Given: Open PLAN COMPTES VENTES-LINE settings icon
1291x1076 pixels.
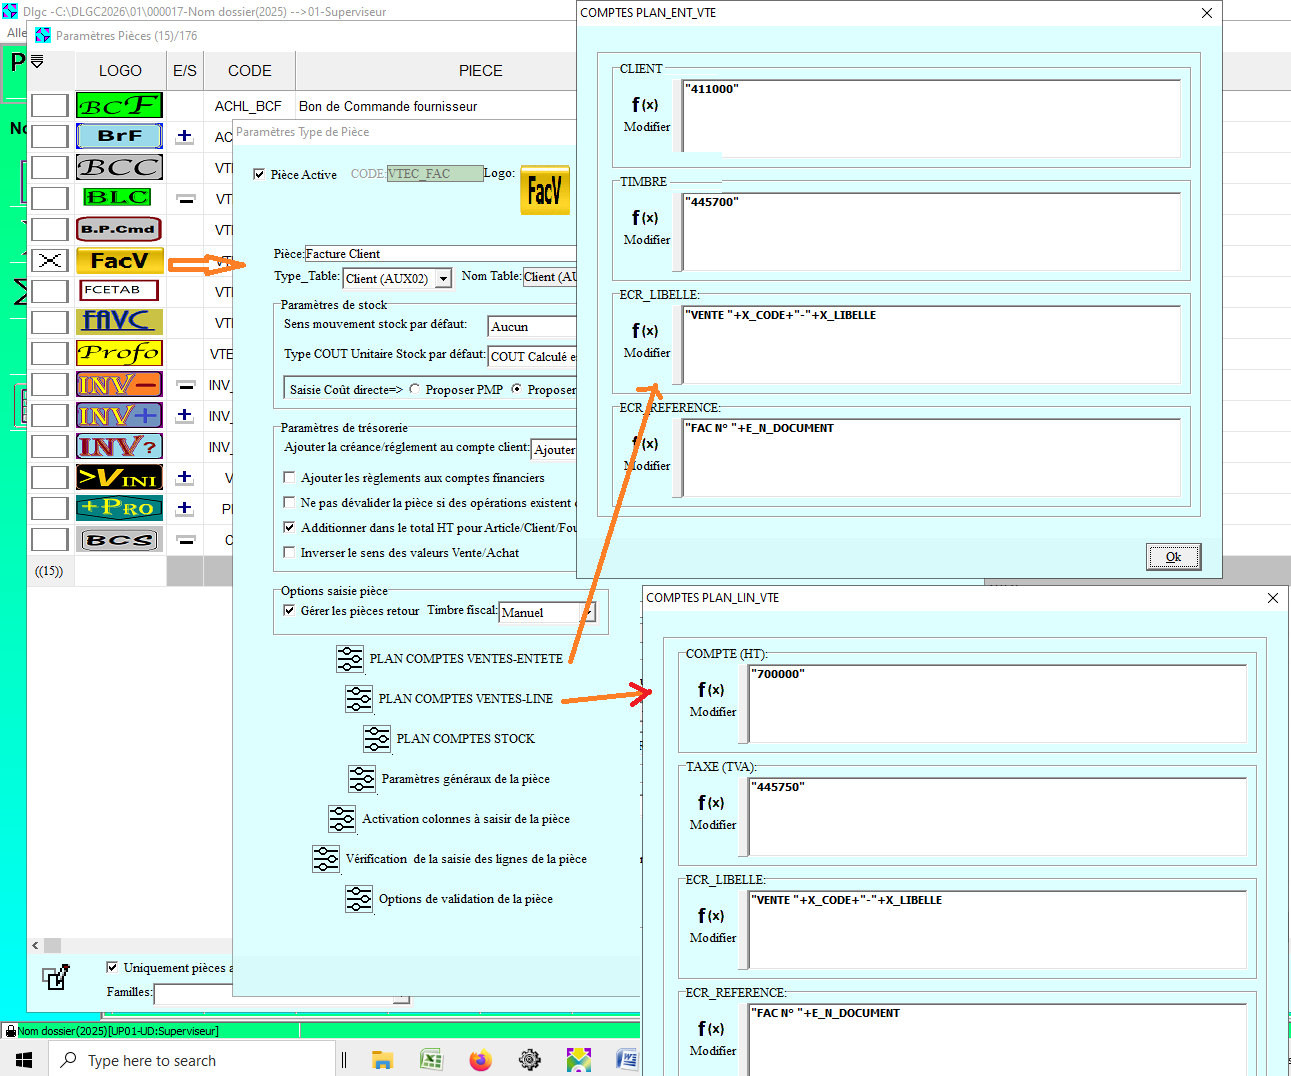Looking at the screenshot, I should click(359, 699).
